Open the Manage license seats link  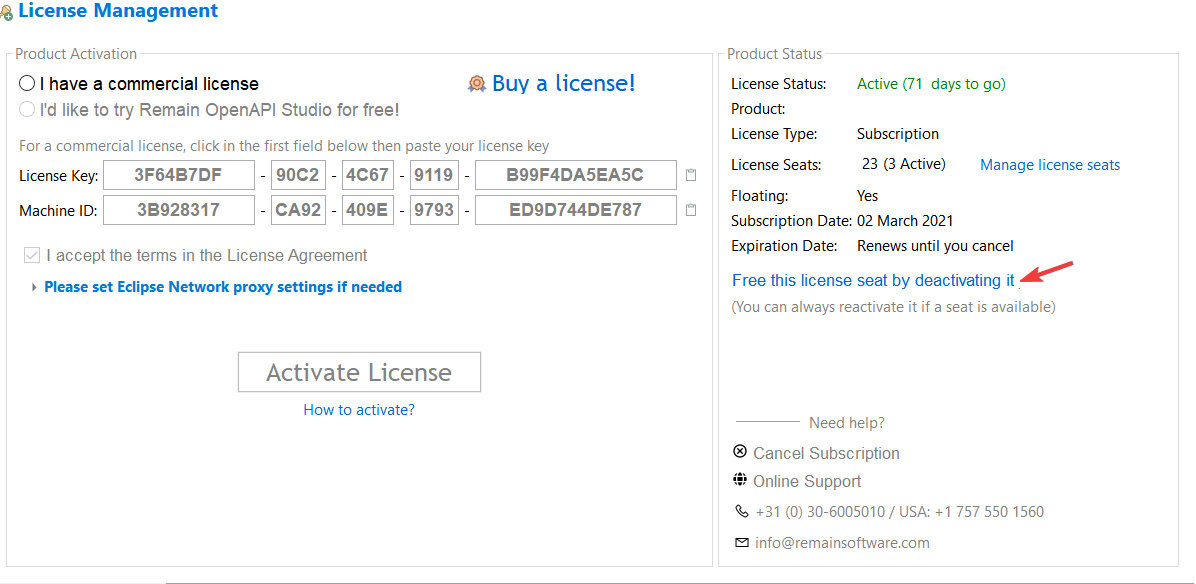pos(1050,165)
